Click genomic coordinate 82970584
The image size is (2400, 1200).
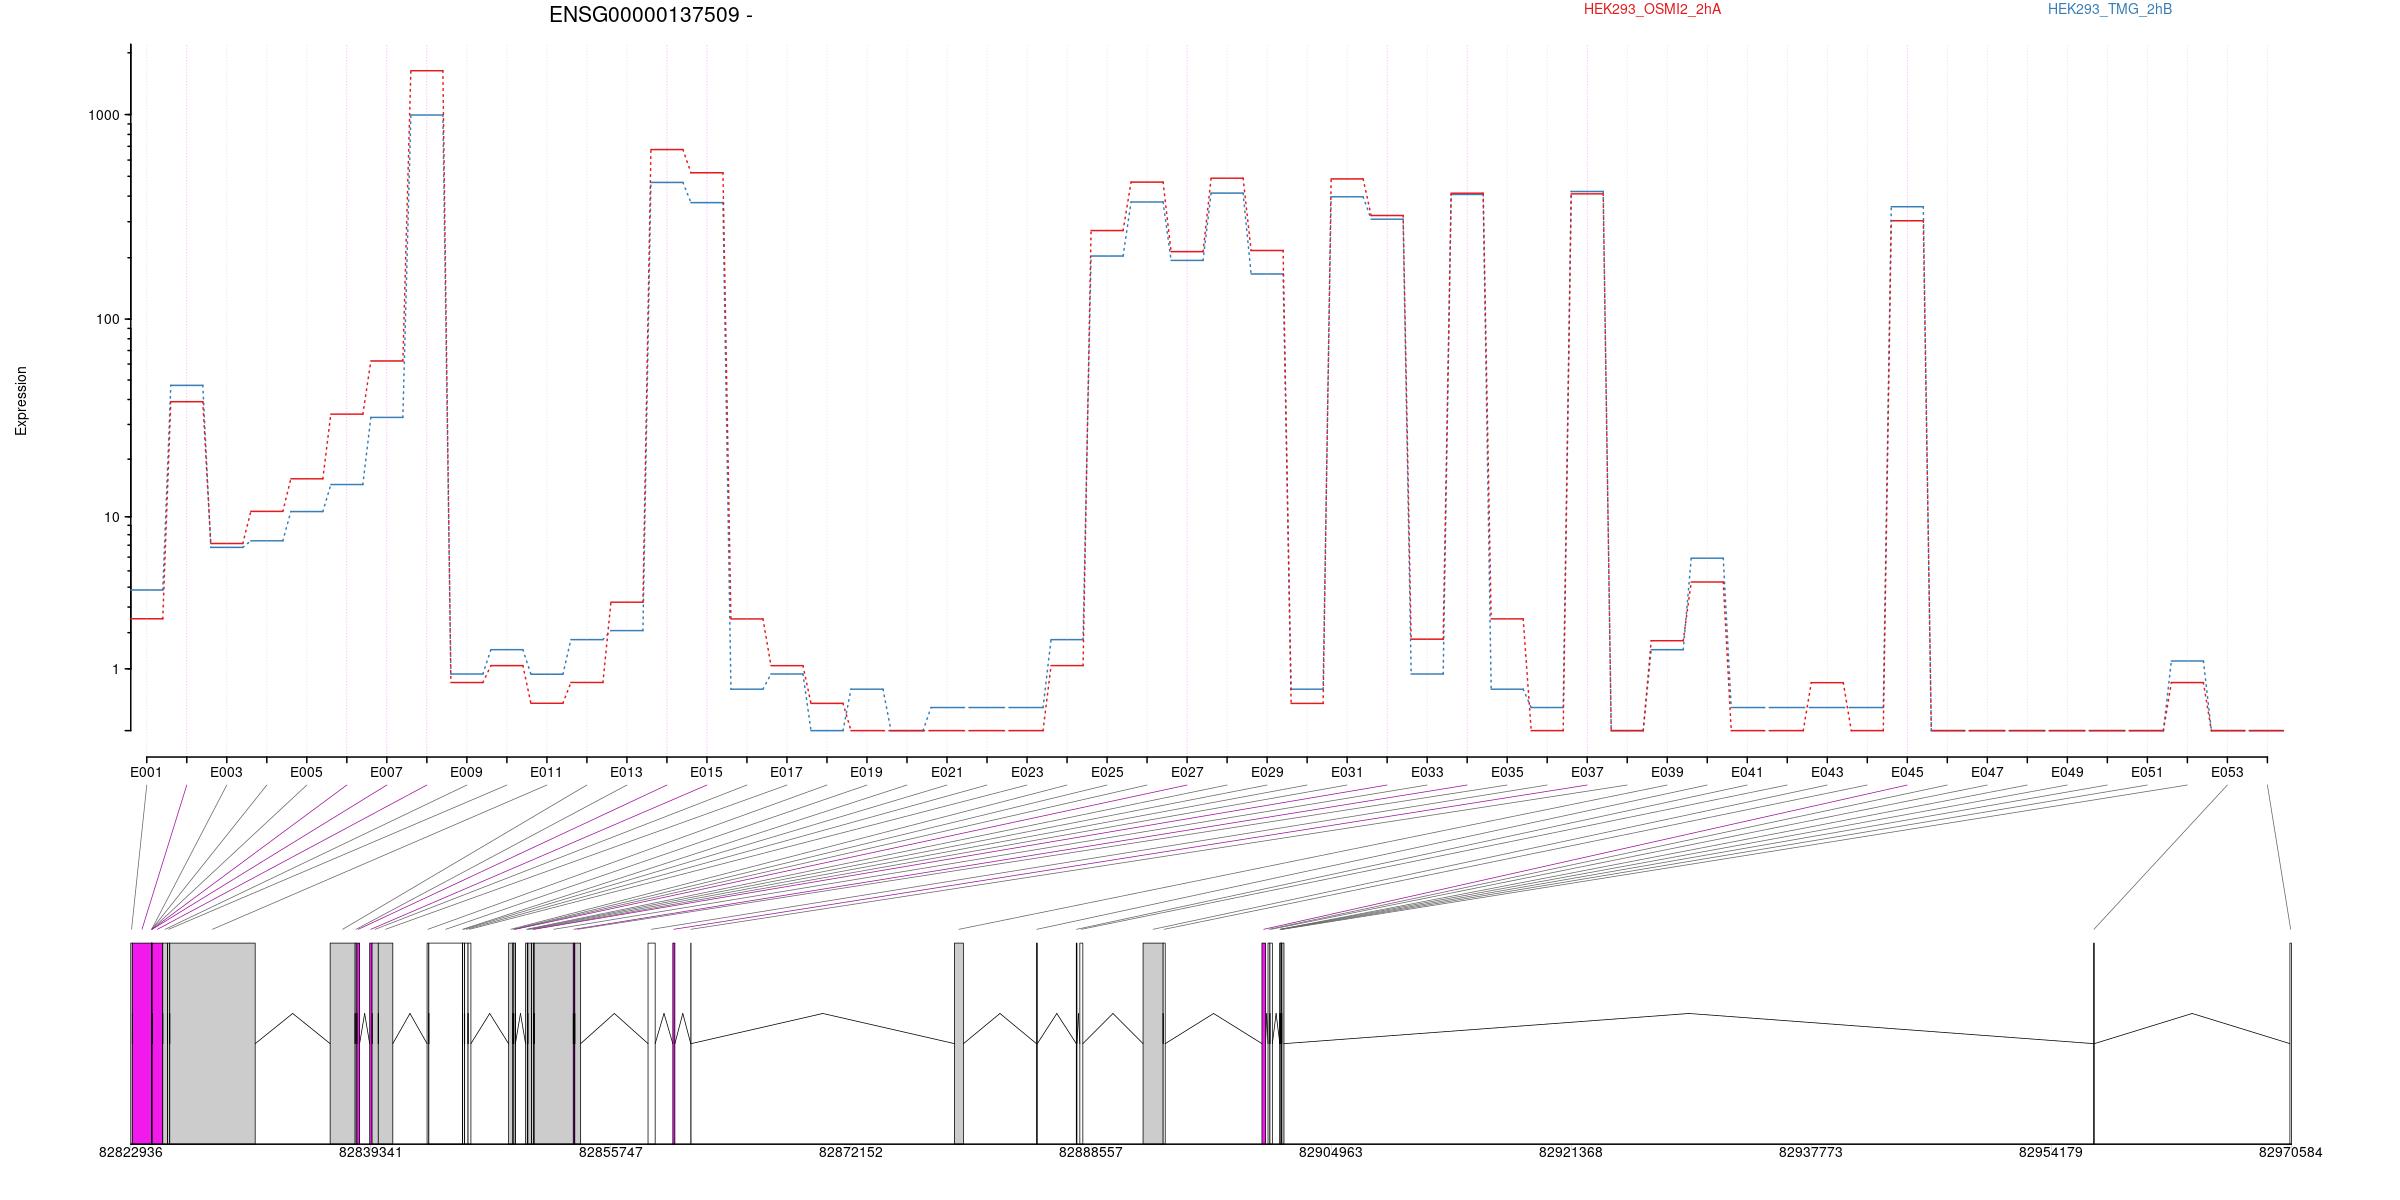click(2291, 1152)
